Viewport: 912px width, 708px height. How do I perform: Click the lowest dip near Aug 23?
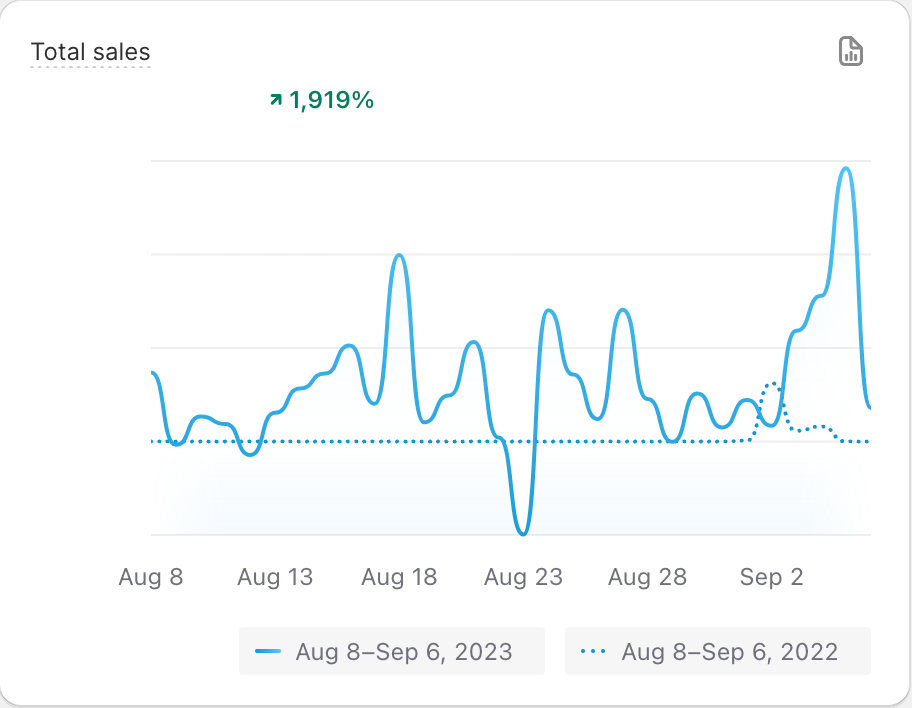point(522,534)
